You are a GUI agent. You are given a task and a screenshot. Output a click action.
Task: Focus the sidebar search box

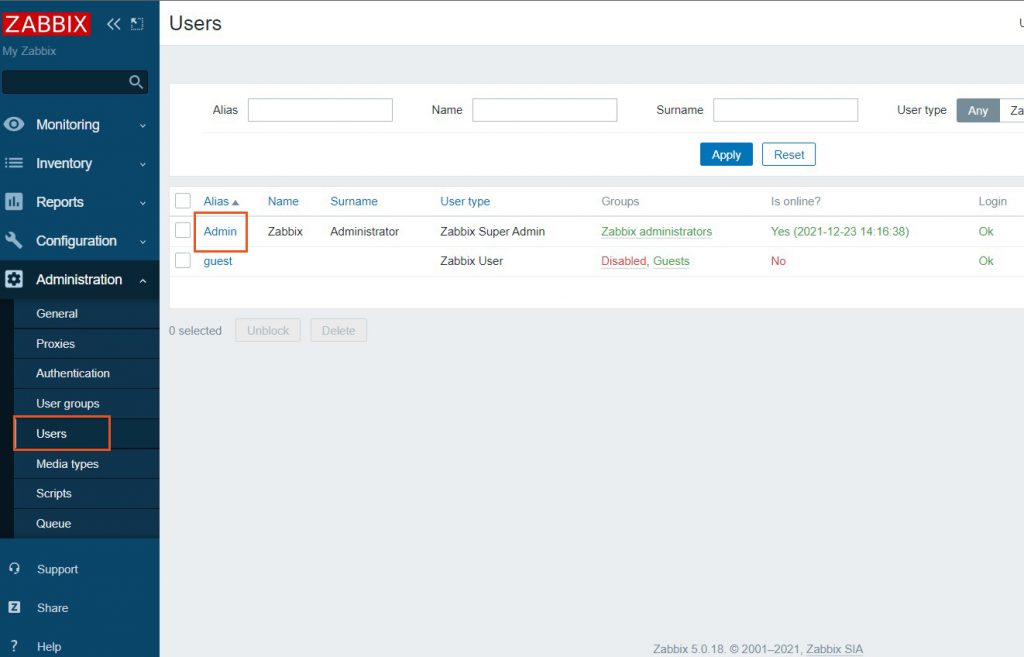point(75,82)
